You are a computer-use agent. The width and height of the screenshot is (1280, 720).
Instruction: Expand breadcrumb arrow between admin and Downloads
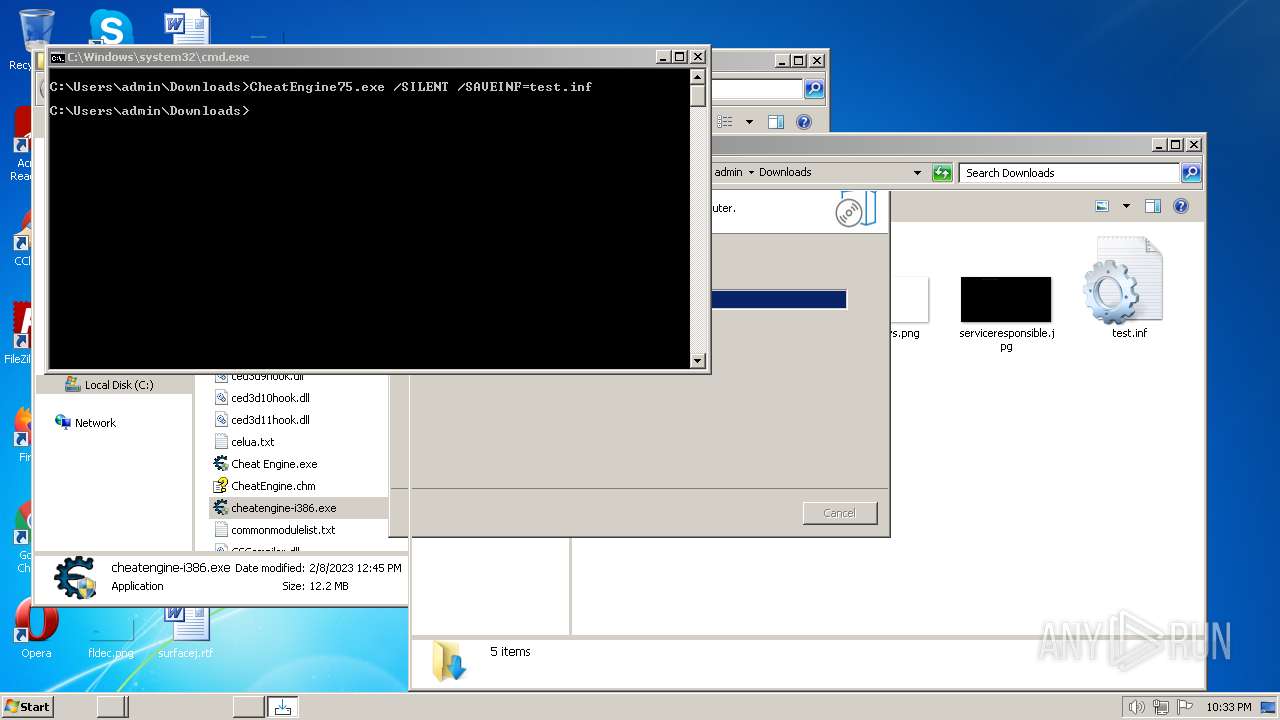pos(751,172)
